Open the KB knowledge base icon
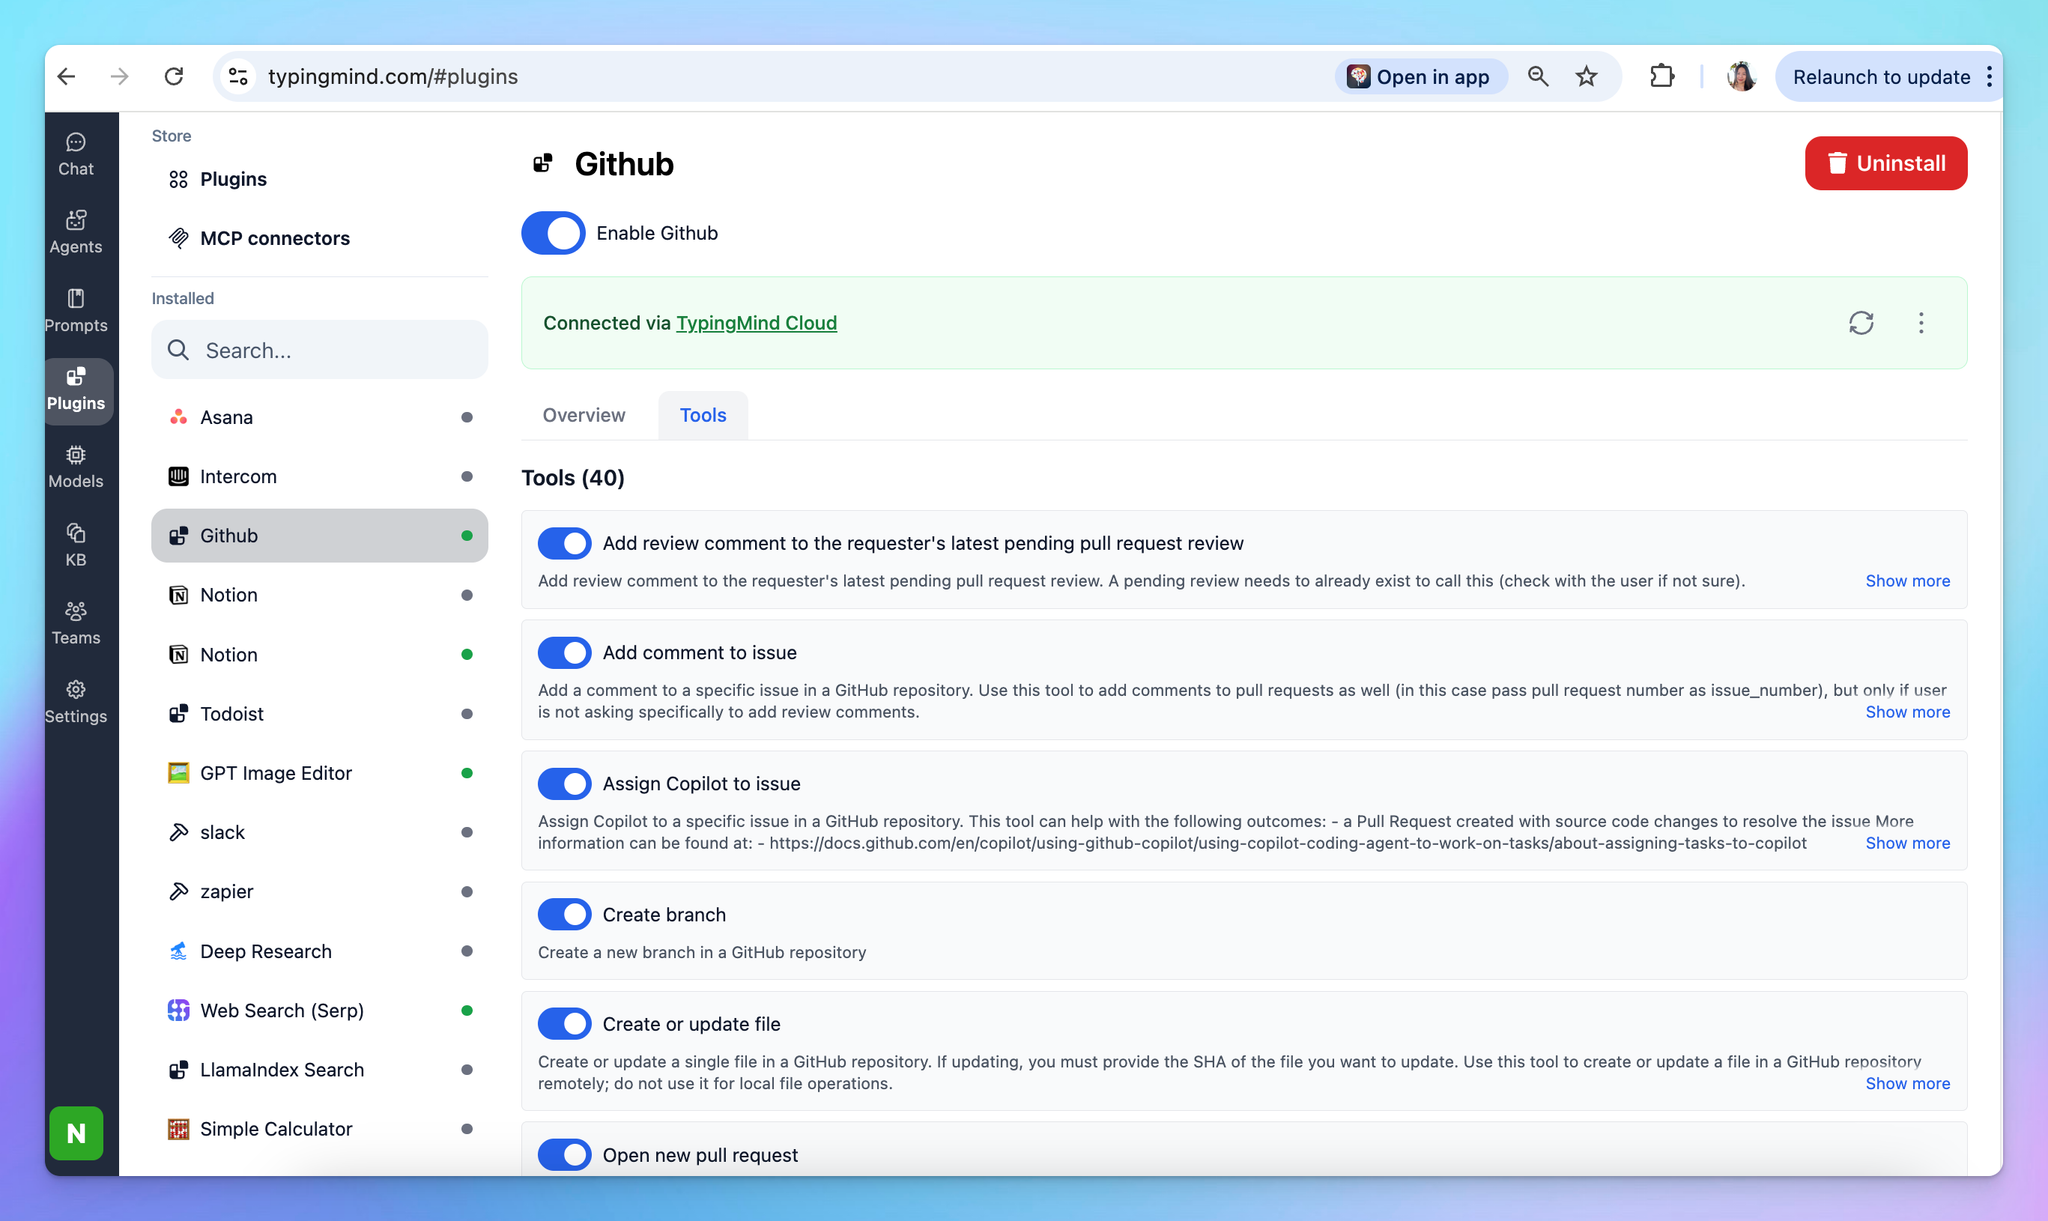 (76, 545)
